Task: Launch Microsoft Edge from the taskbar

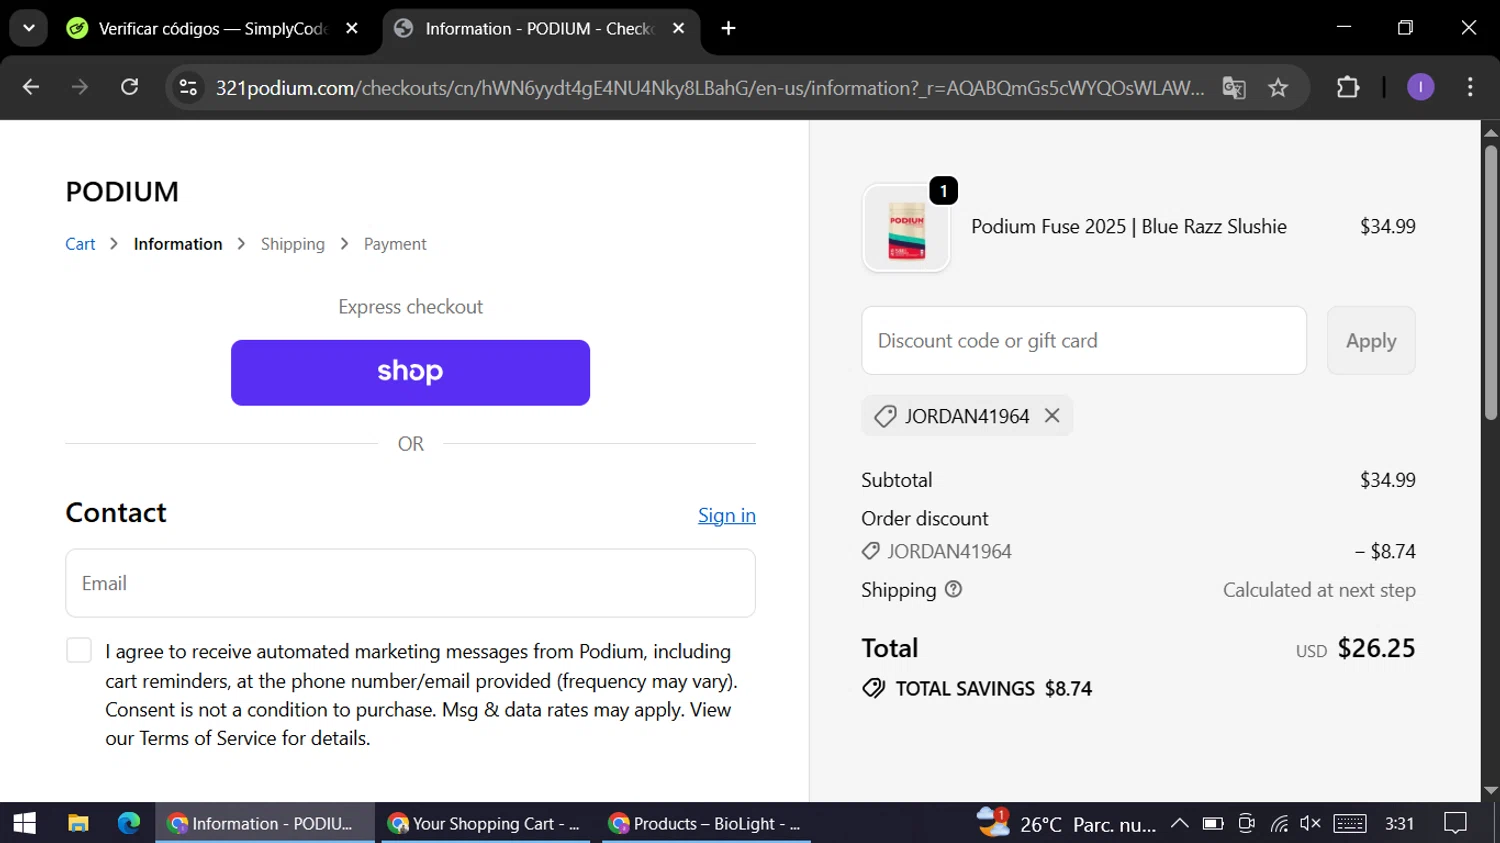Action: pos(129,823)
